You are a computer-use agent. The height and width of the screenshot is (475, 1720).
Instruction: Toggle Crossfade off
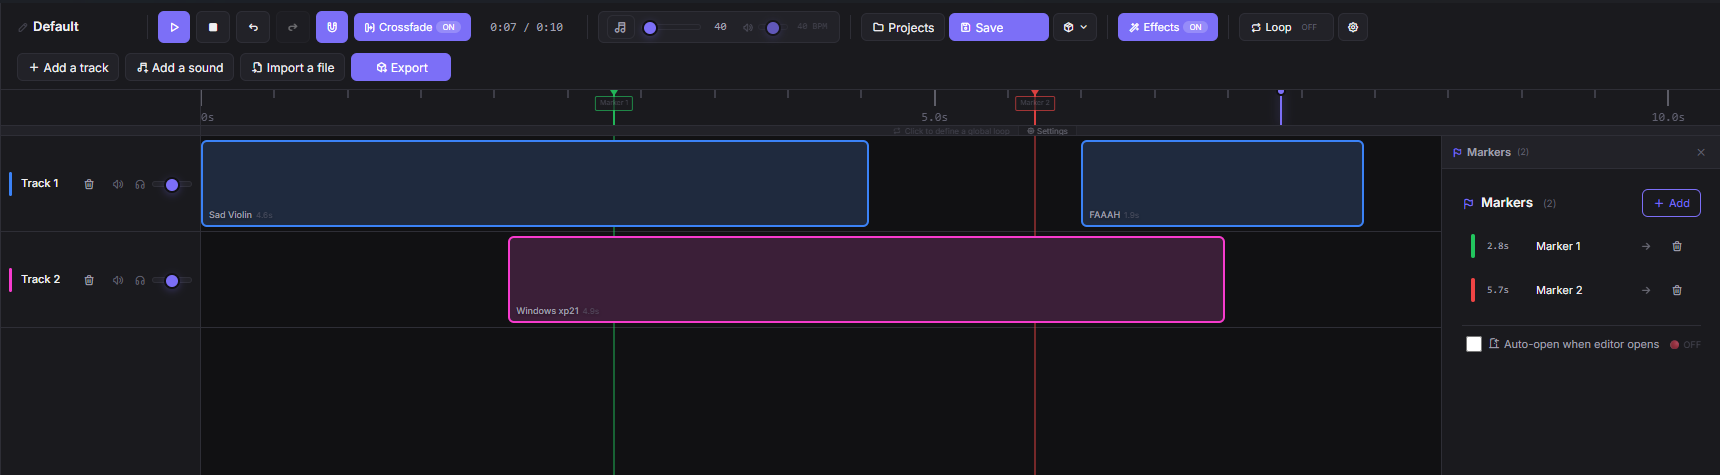click(412, 27)
